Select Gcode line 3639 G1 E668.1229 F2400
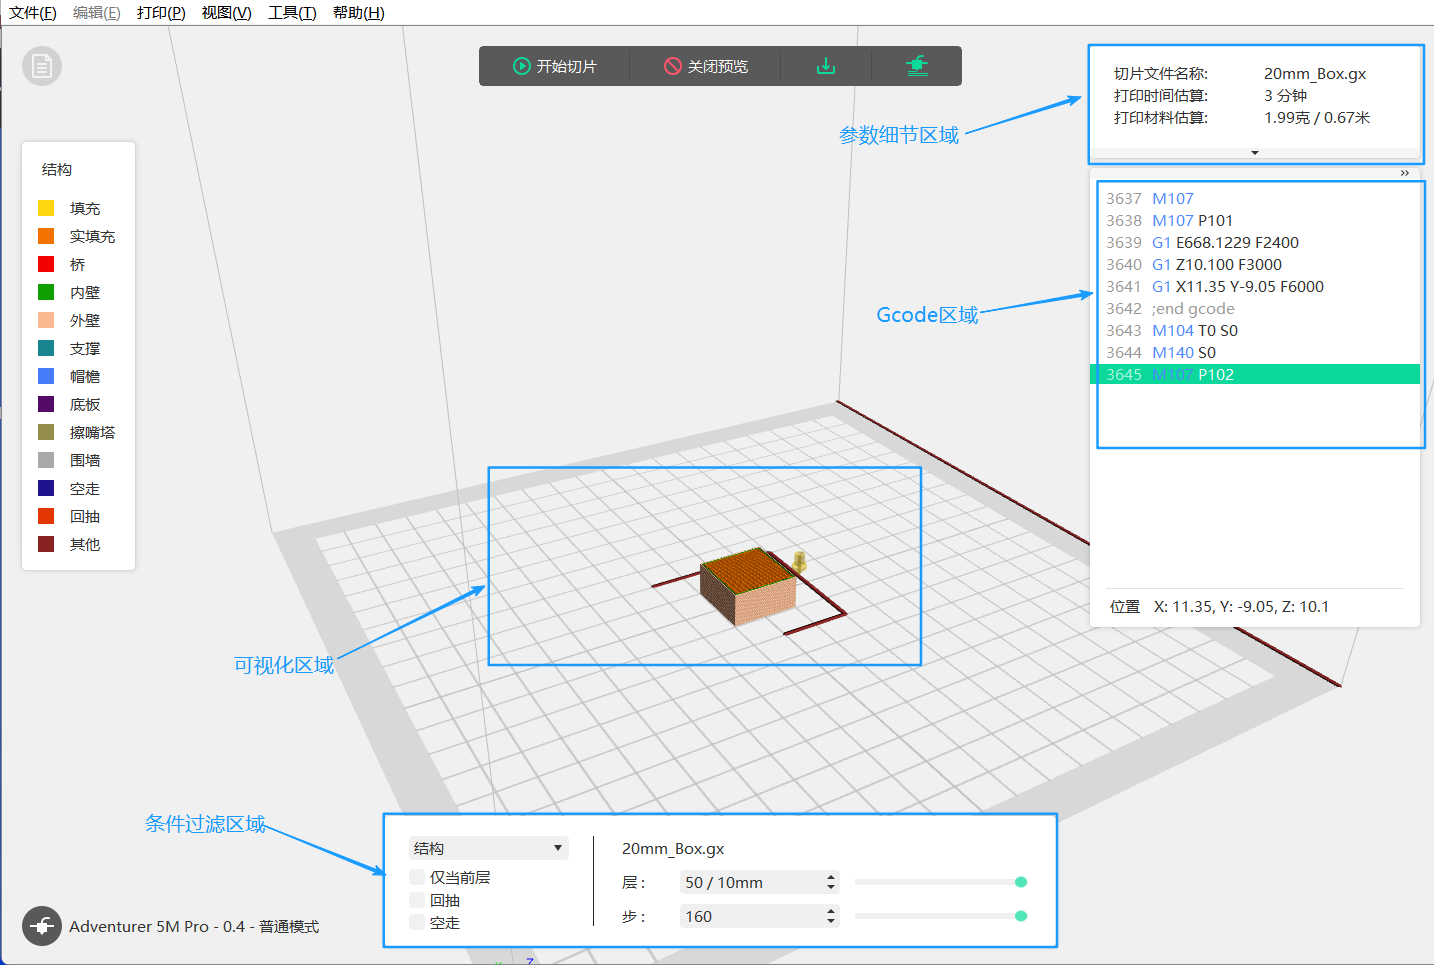The image size is (1434, 965). point(1255,242)
